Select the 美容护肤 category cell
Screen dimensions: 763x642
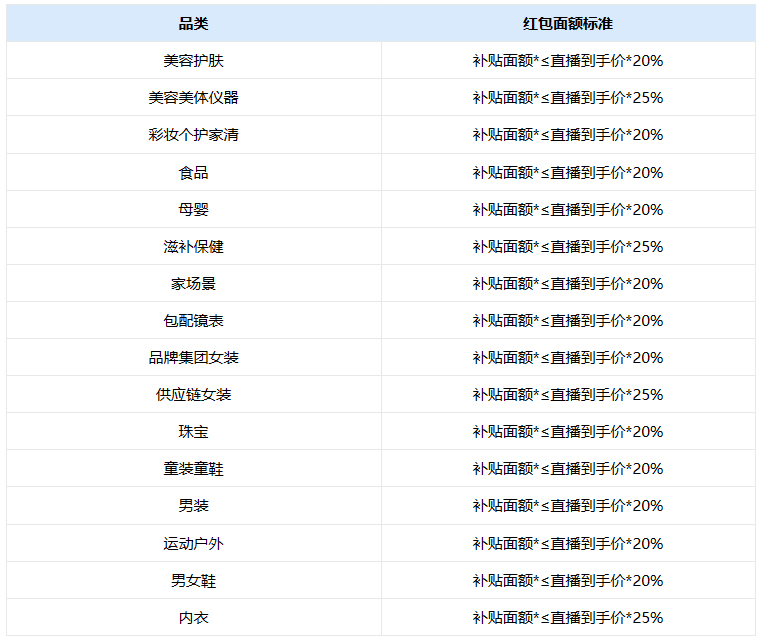tap(193, 61)
